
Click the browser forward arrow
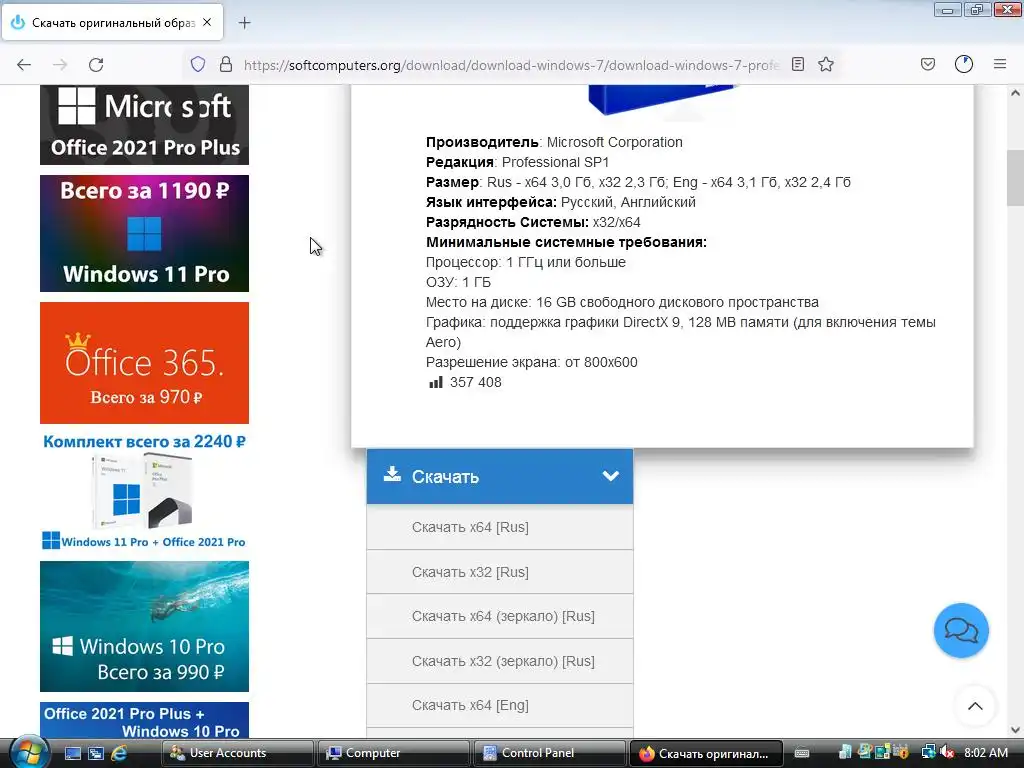click(x=60, y=65)
